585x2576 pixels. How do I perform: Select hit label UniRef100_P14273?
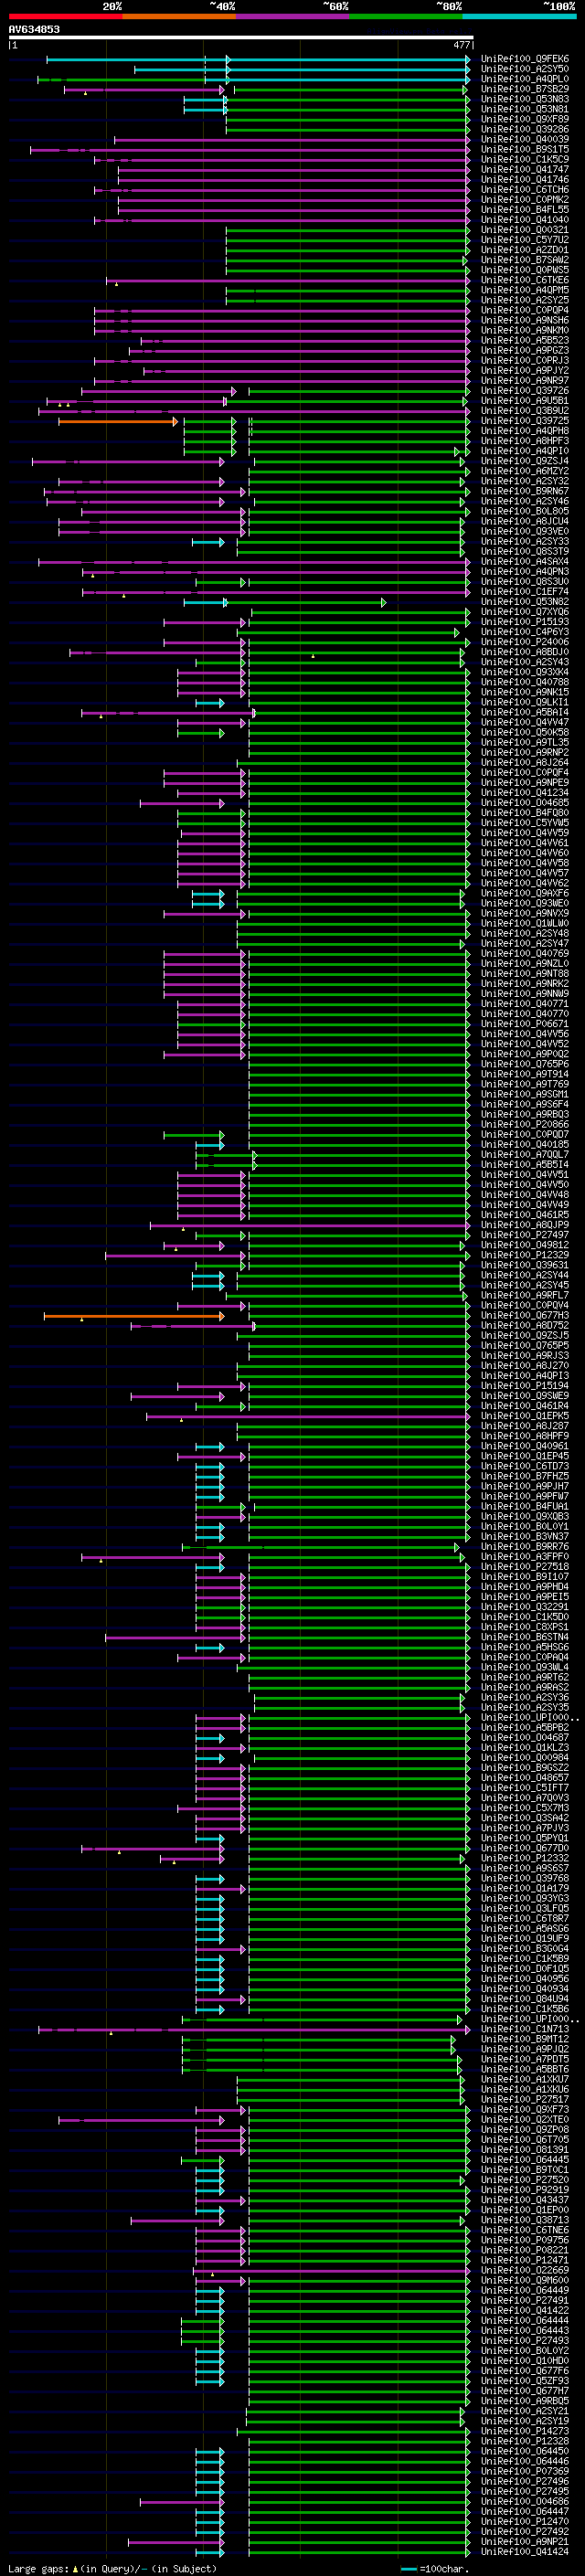(525, 2431)
